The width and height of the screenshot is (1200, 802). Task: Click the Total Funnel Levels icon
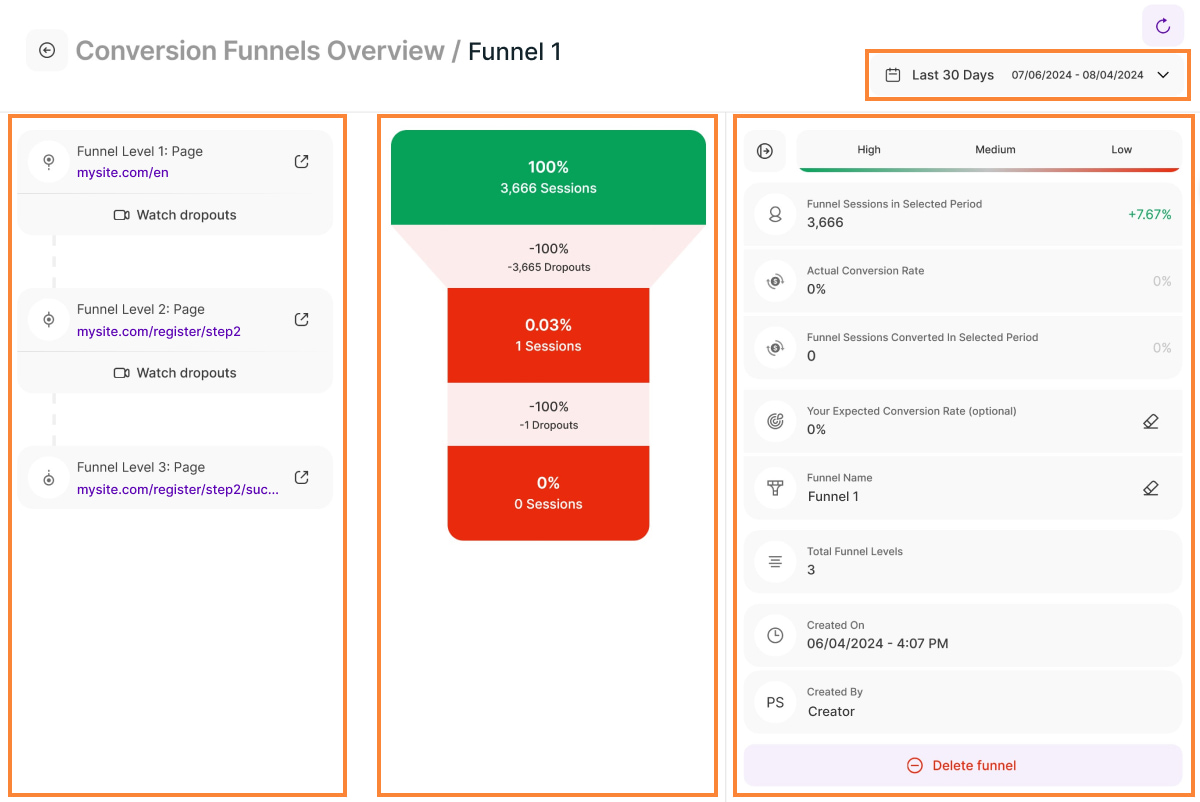(775, 562)
